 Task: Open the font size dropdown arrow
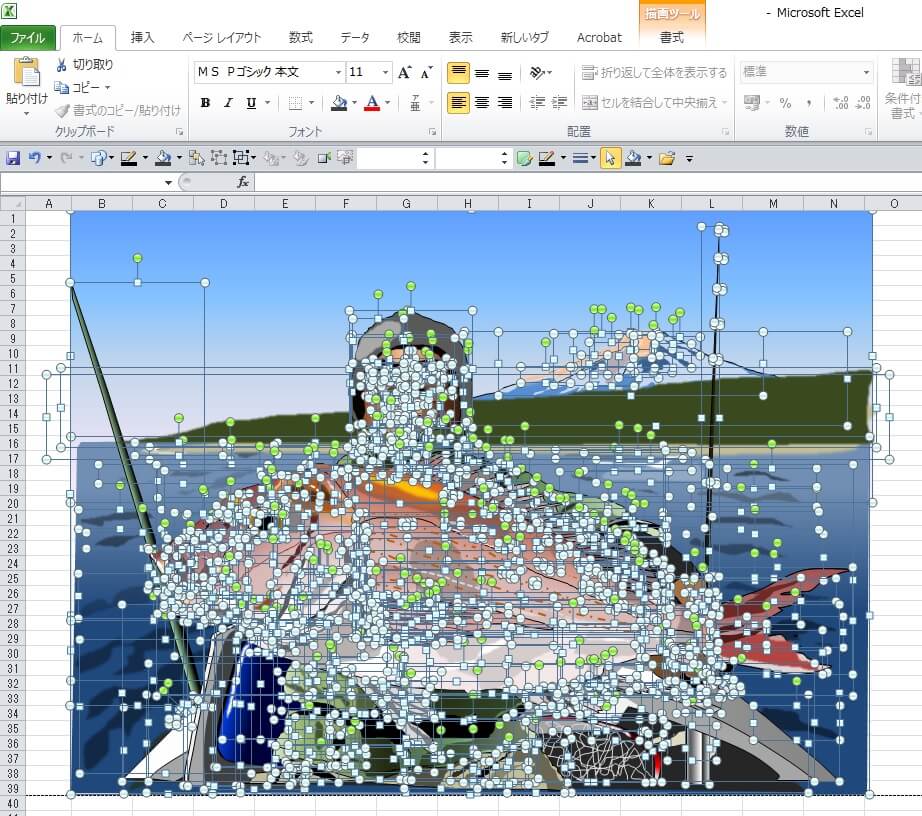tap(385, 72)
